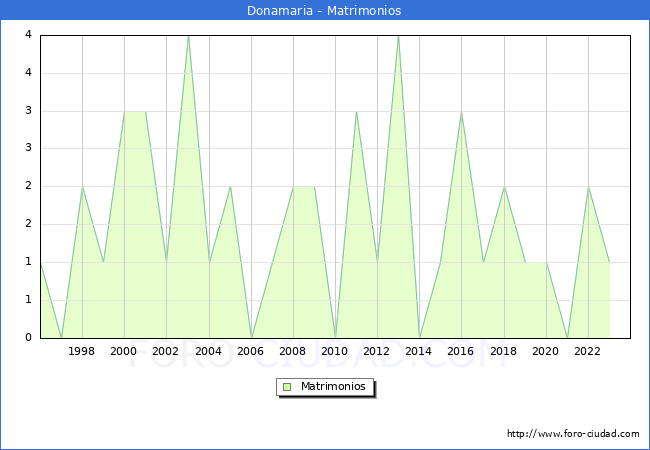Screen dimensions: 650x450
Task: Click the 'Matrimonios' legend label
Action: [333, 386]
